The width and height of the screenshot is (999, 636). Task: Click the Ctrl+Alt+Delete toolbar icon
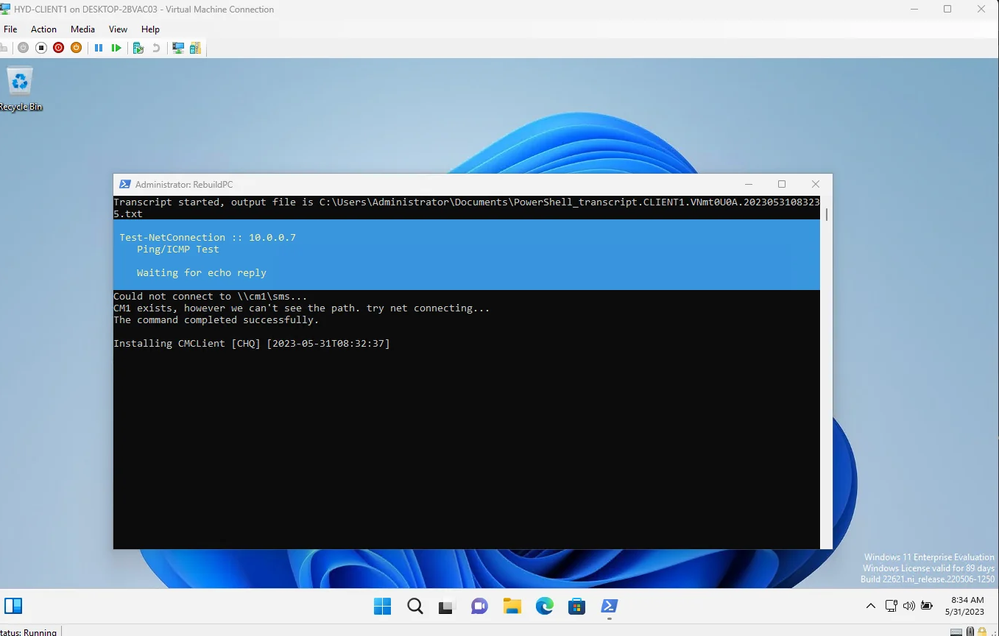coord(7,47)
